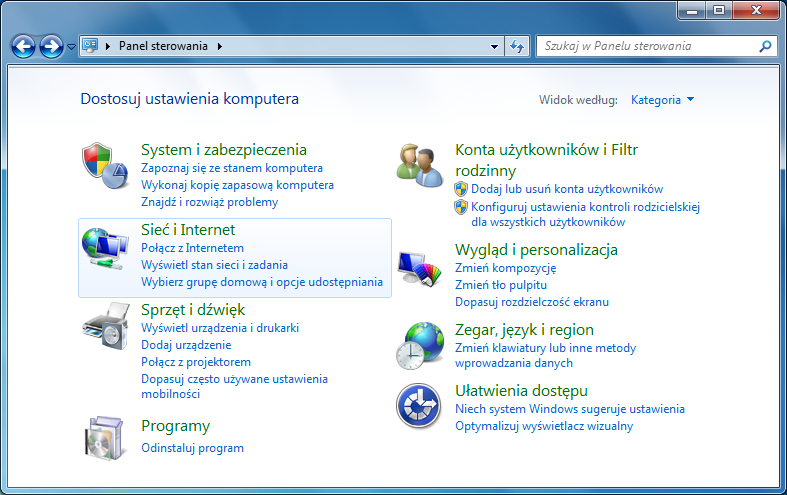Click the Zegar, język i region icon
This screenshot has height=495, width=787.
pyautogui.click(x=419, y=346)
